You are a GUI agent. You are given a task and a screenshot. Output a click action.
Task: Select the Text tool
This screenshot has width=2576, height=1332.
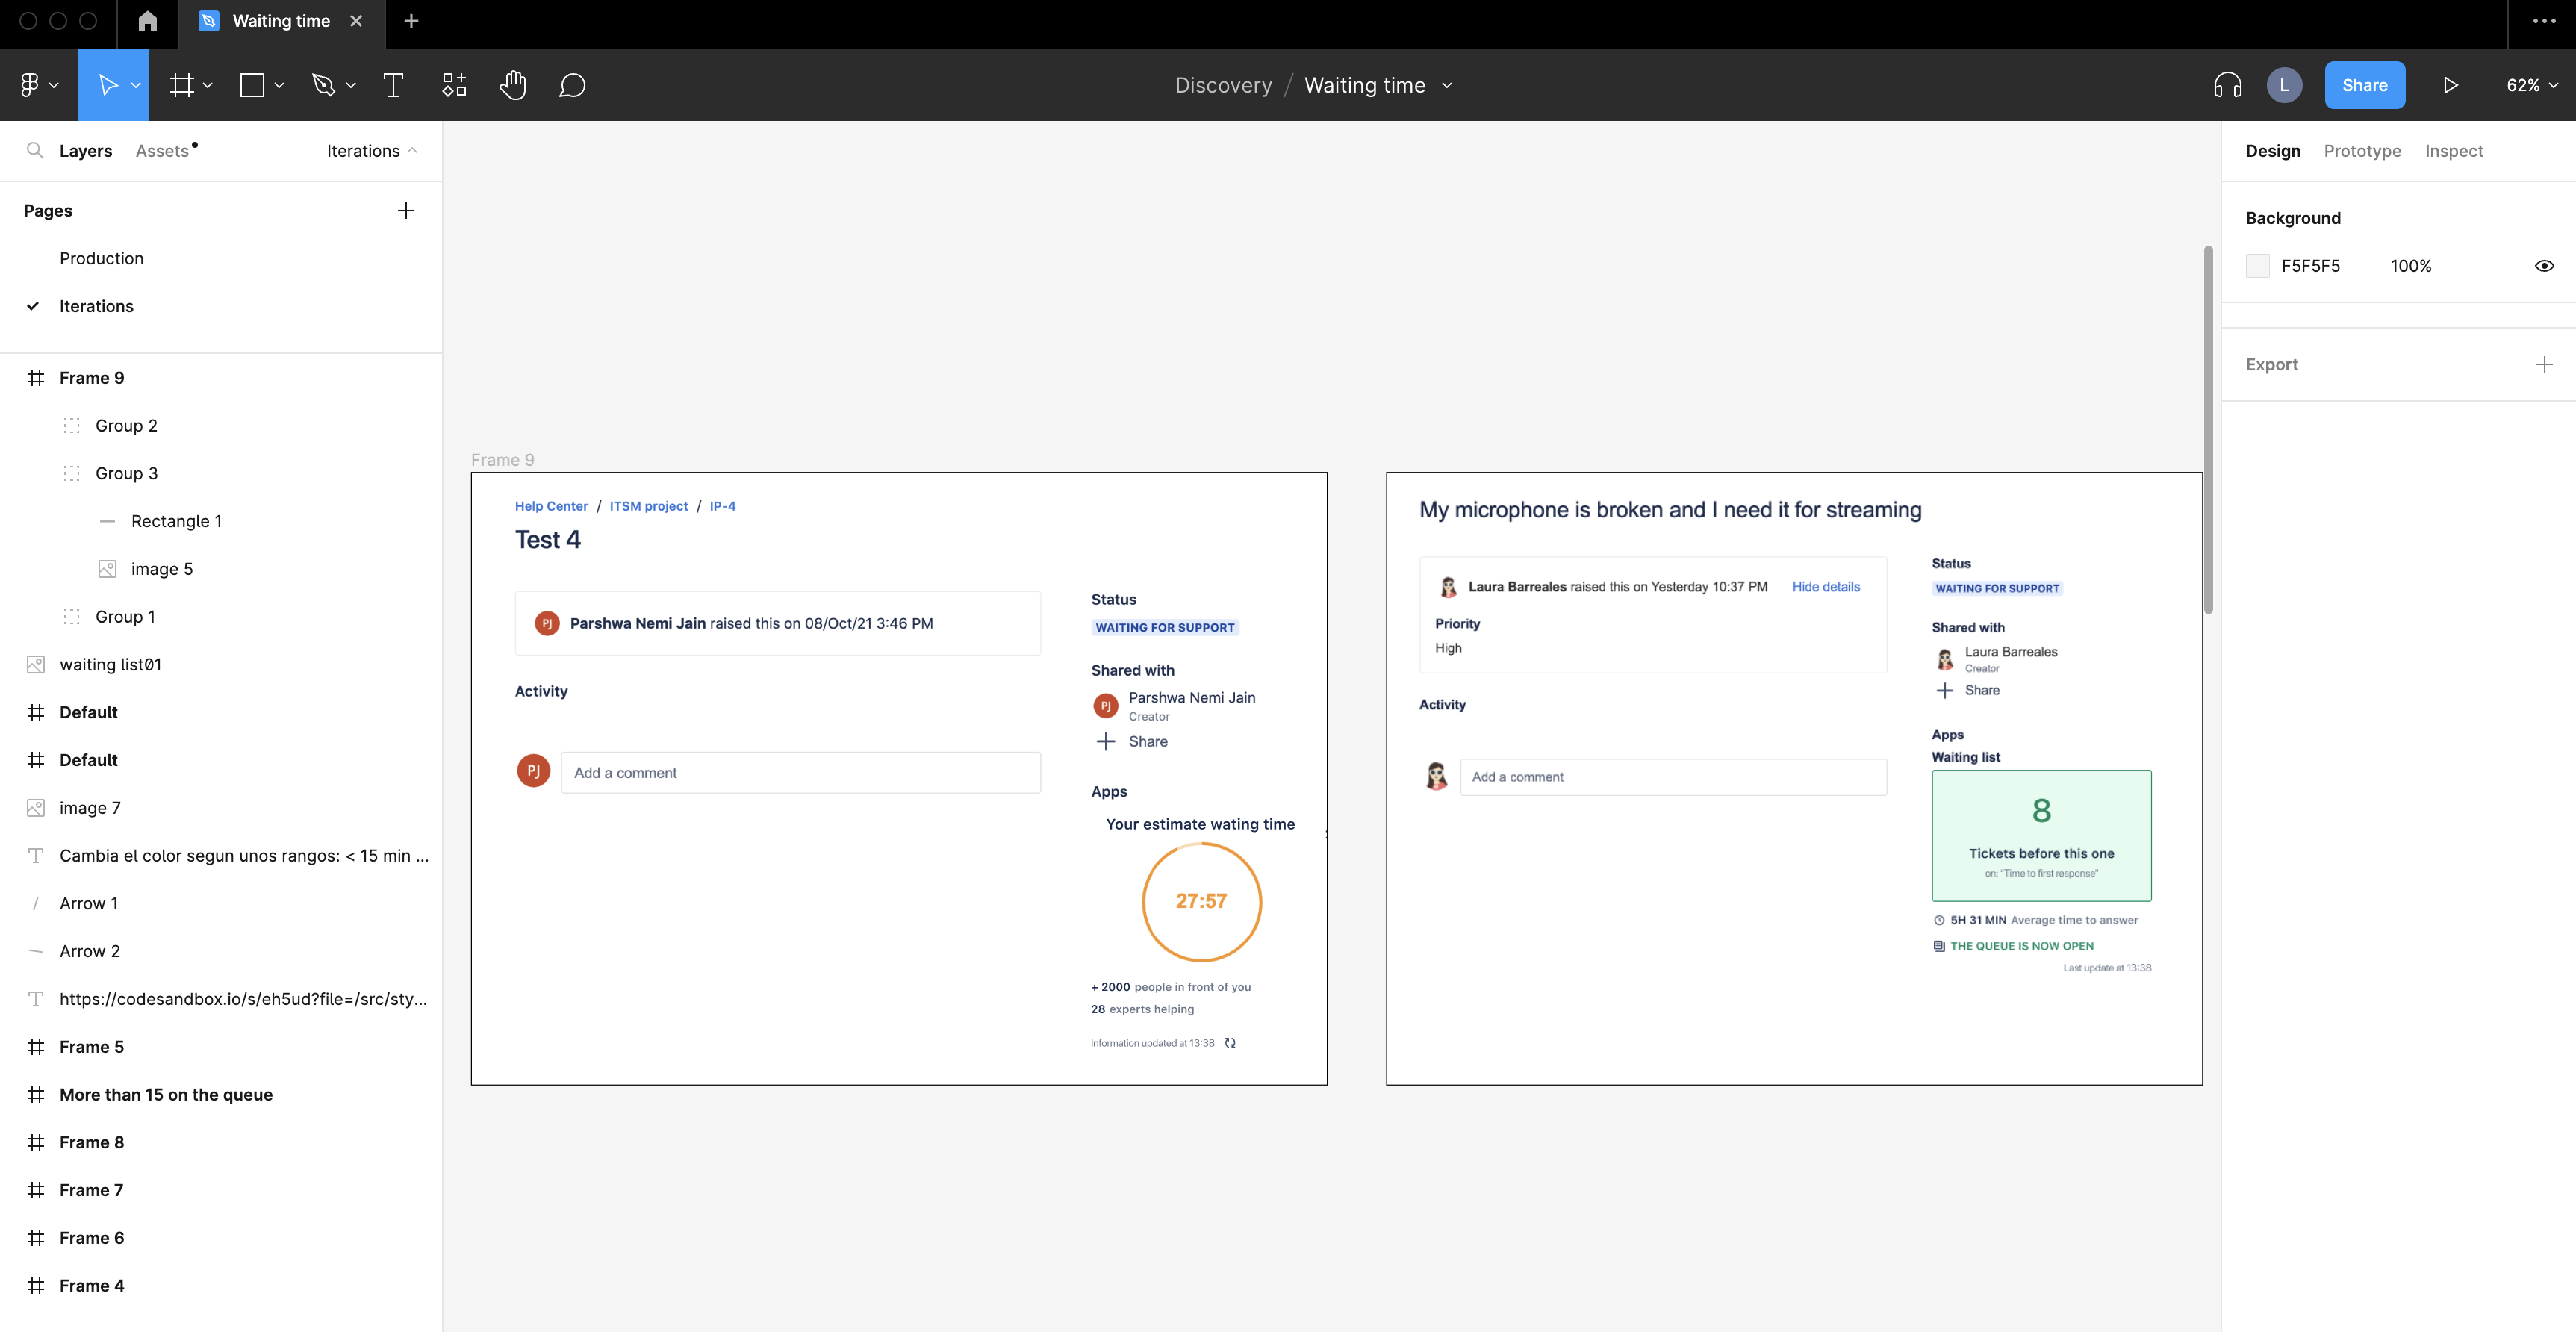[393, 85]
